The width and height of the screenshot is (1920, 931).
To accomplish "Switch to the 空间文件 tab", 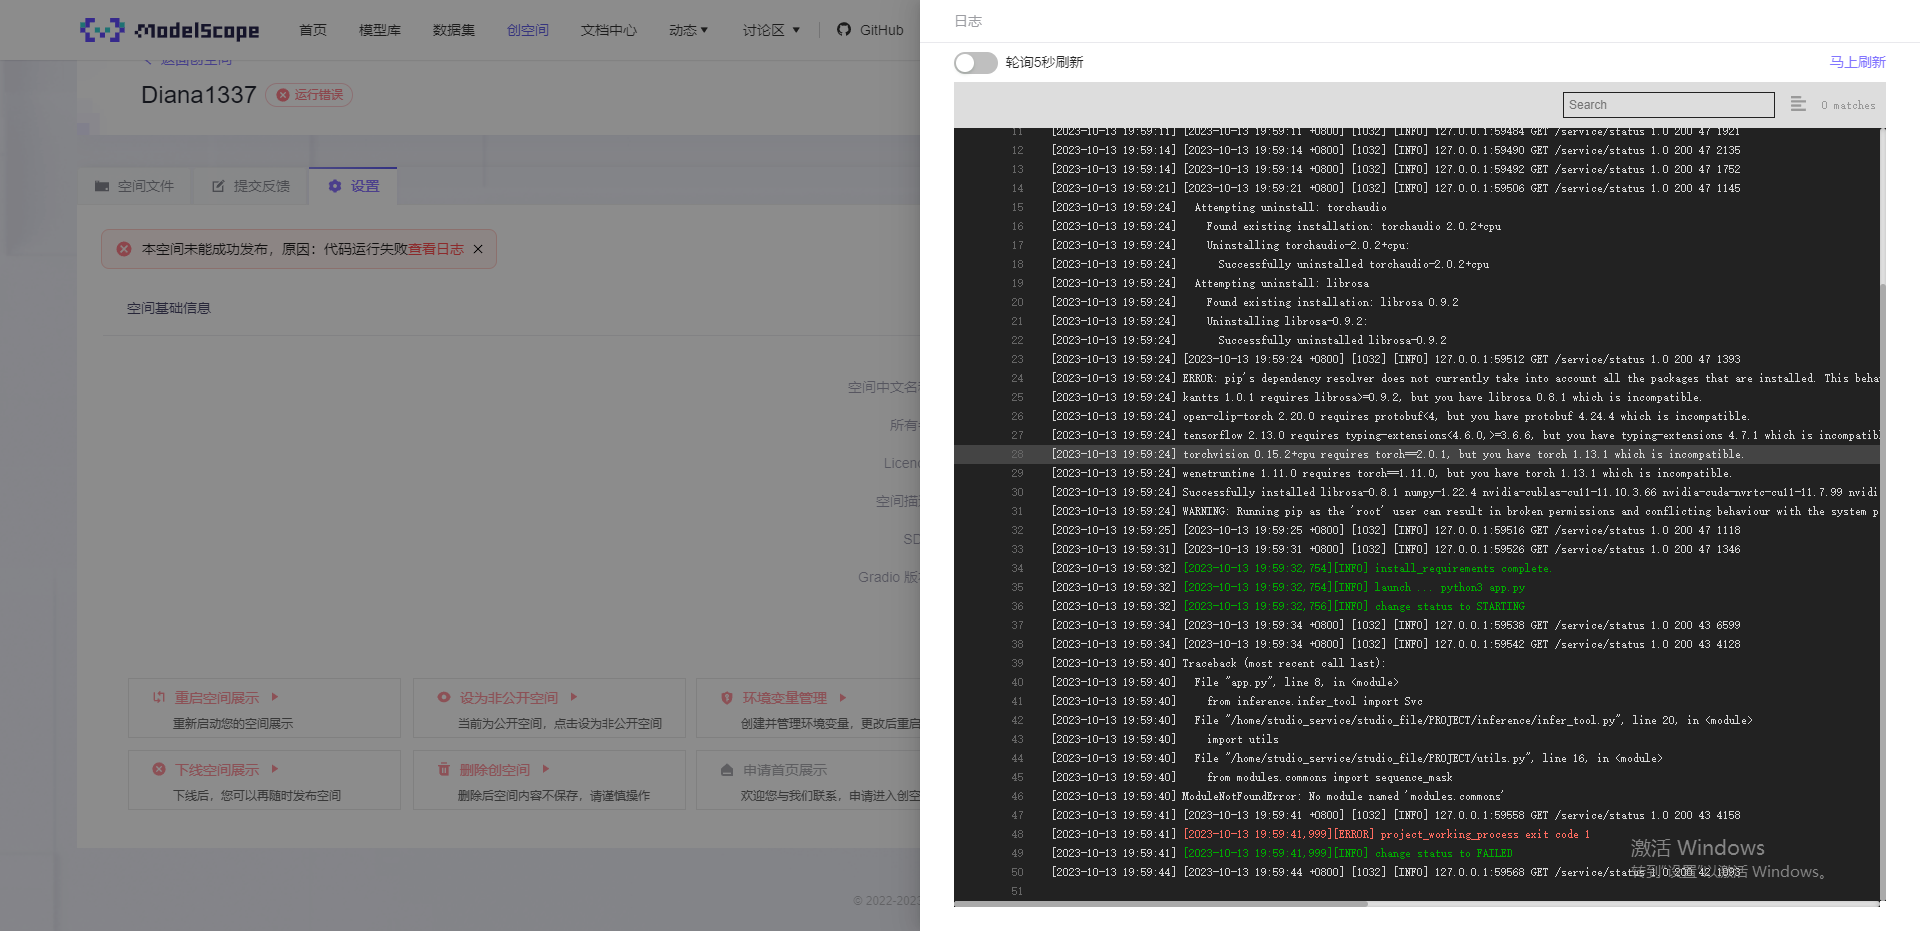I will click(x=134, y=186).
